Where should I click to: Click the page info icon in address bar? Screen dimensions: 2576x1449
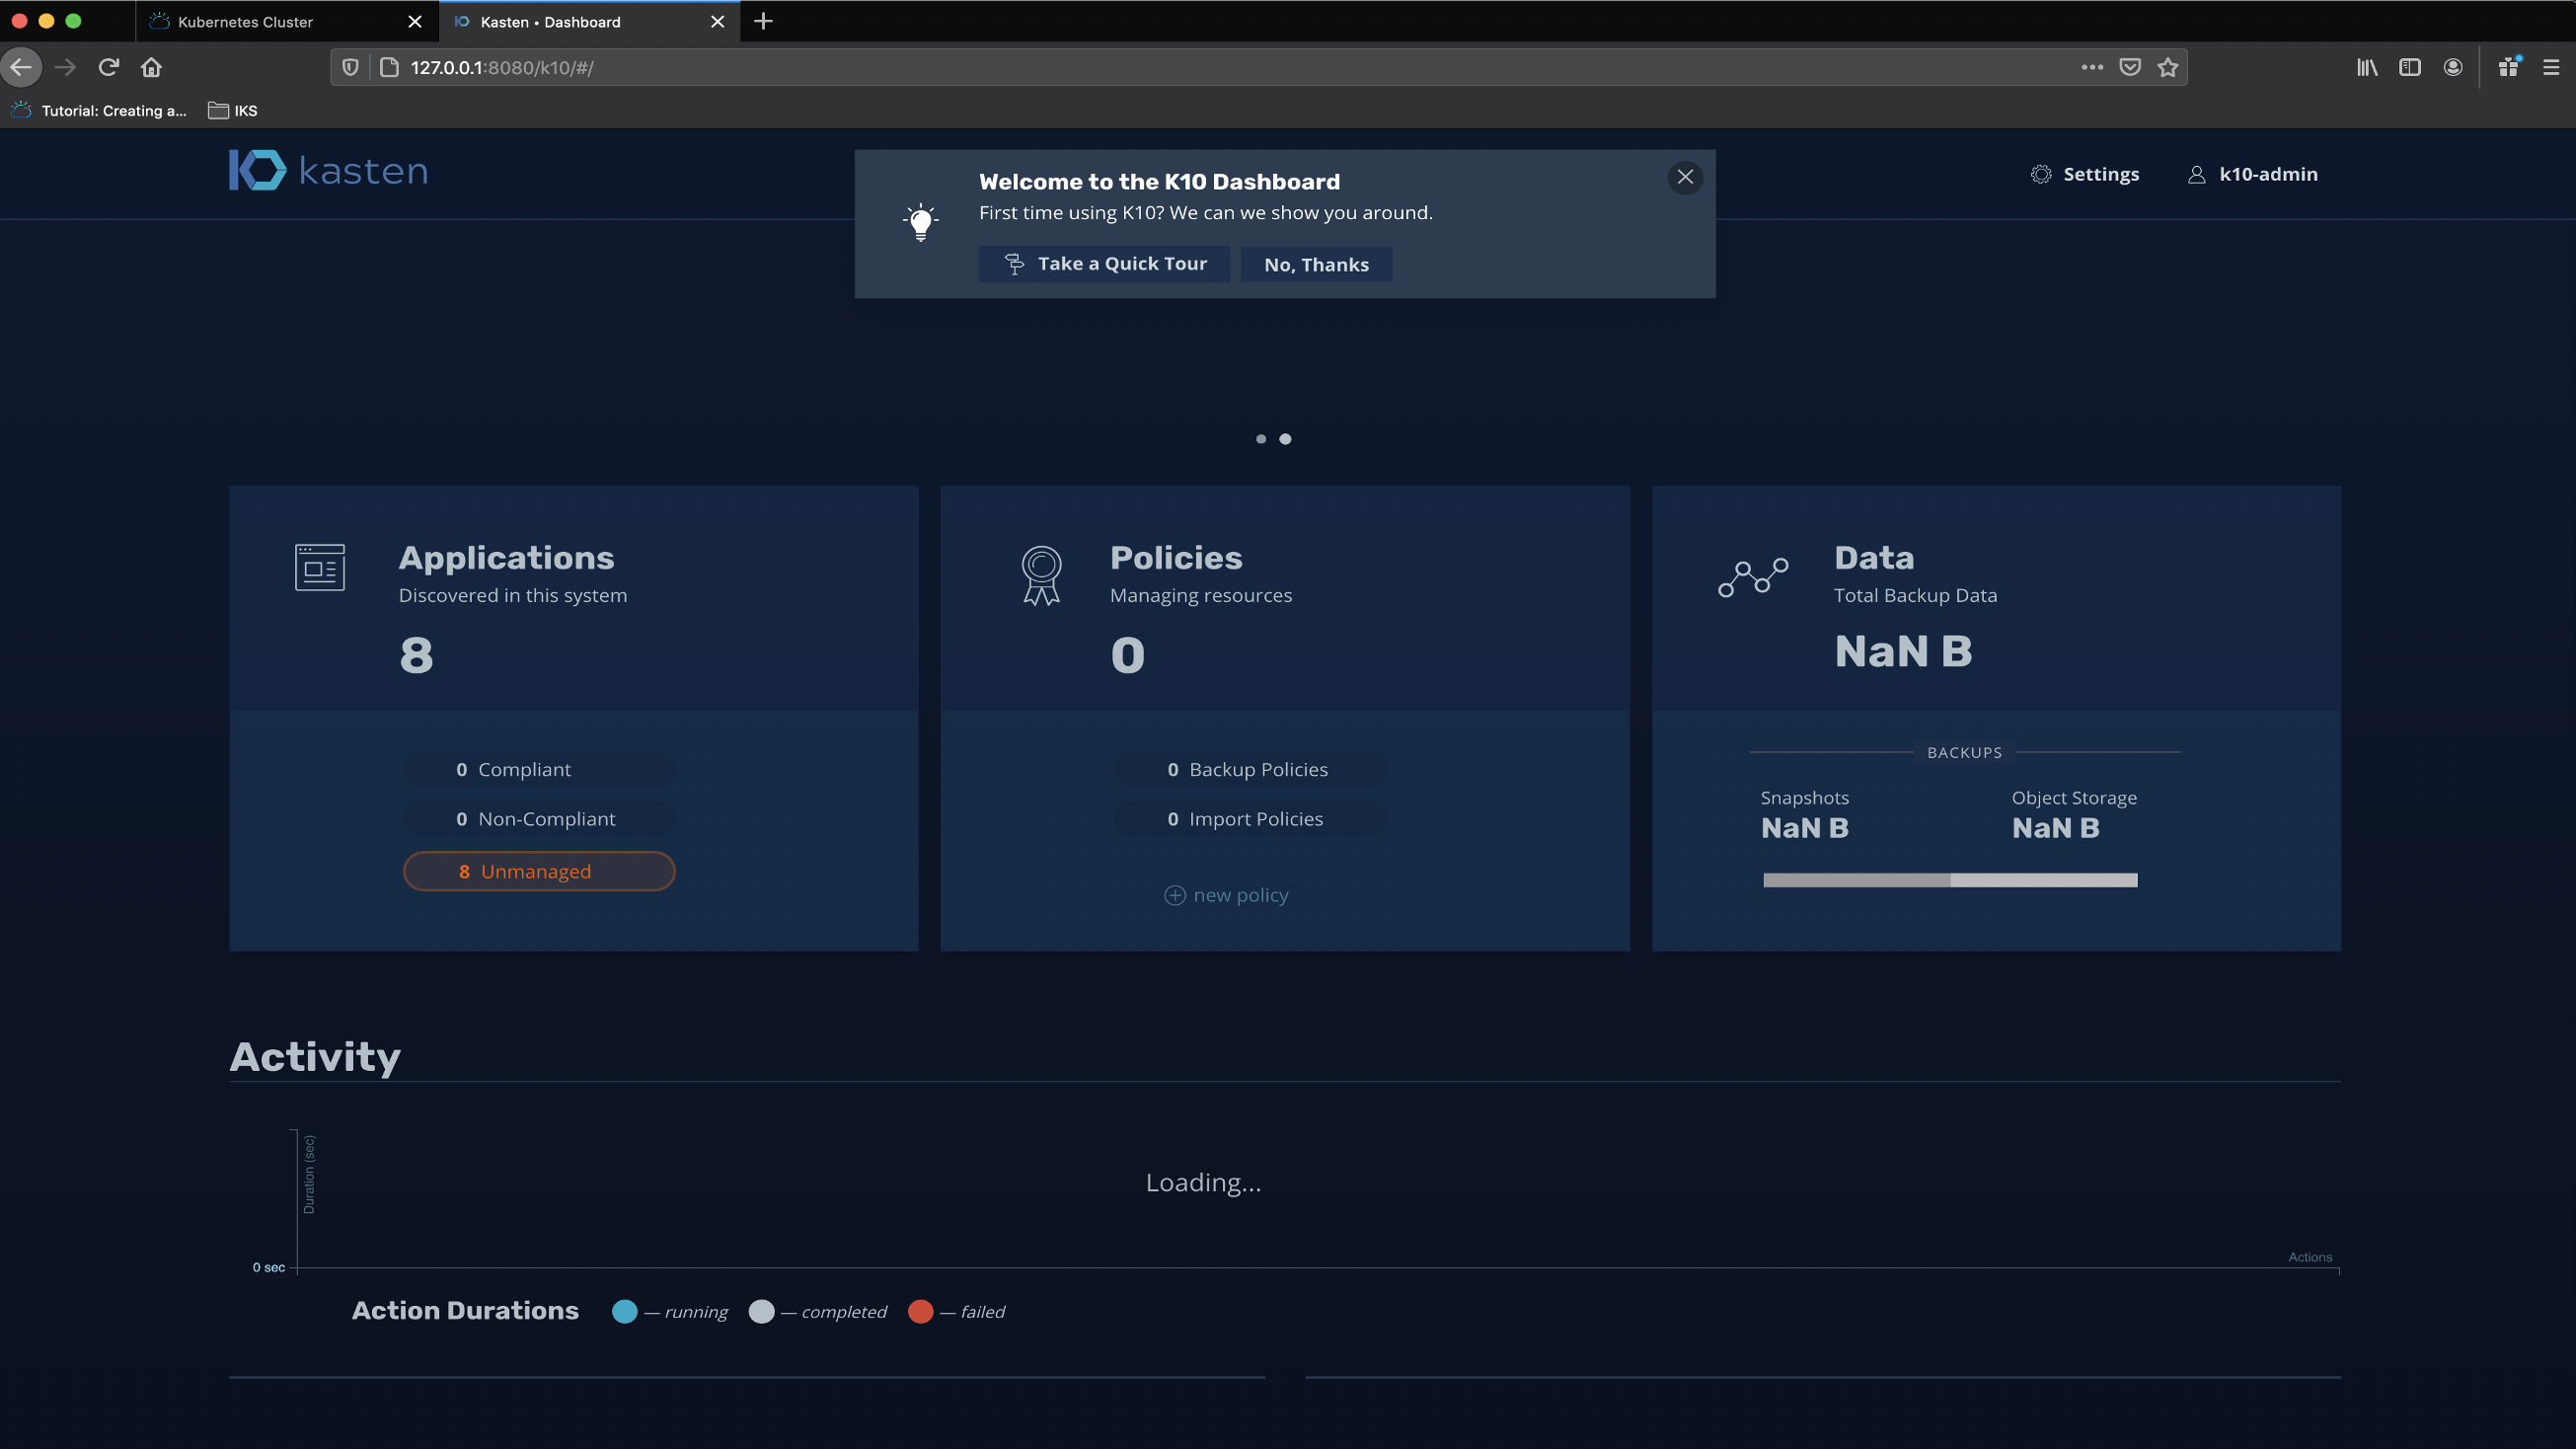pyautogui.click(x=390, y=67)
